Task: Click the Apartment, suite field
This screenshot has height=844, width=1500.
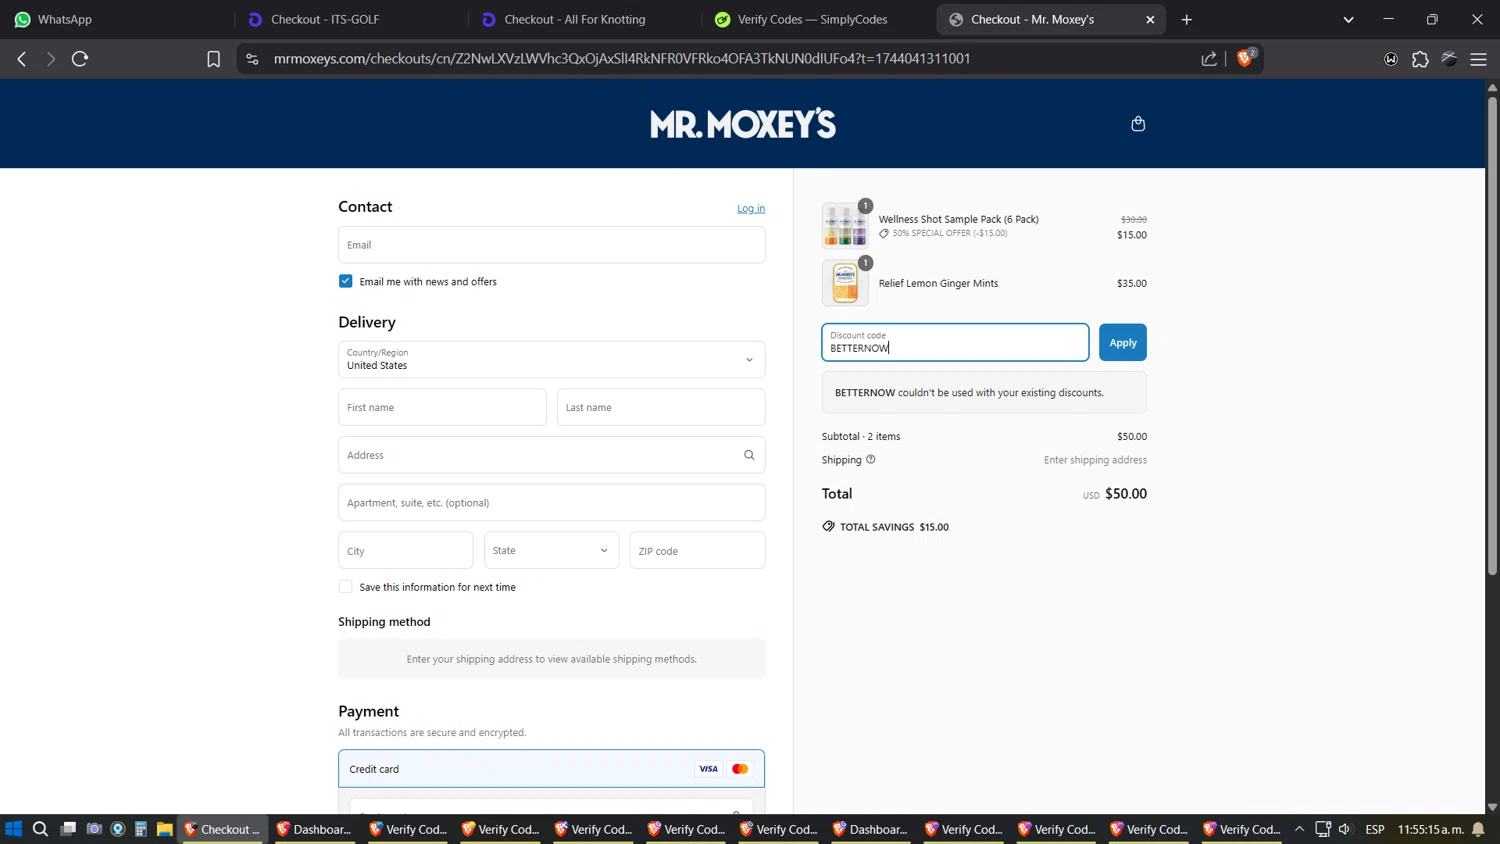Action: (x=552, y=503)
